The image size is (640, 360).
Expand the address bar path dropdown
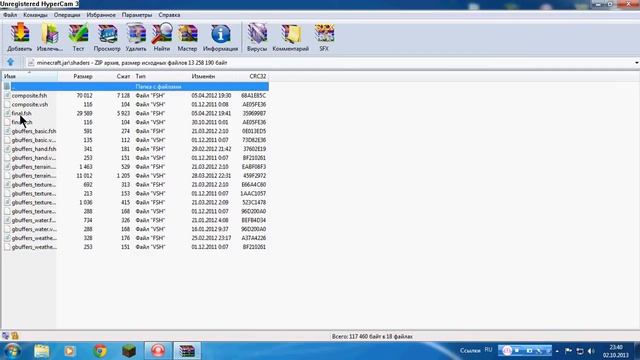(x=636, y=63)
